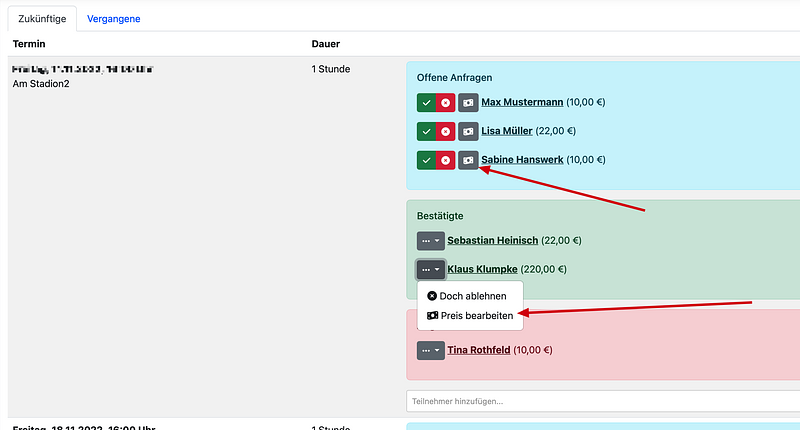The height and width of the screenshot is (430, 800).
Task: Accept Max Mustermann's request with green checkmark
Action: [426, 102]
